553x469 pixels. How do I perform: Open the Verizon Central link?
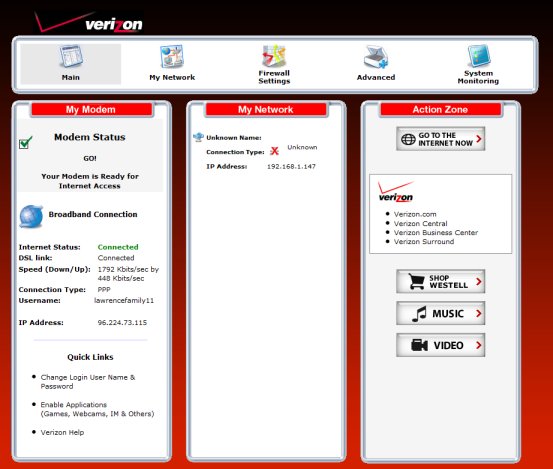coord(420,224)
